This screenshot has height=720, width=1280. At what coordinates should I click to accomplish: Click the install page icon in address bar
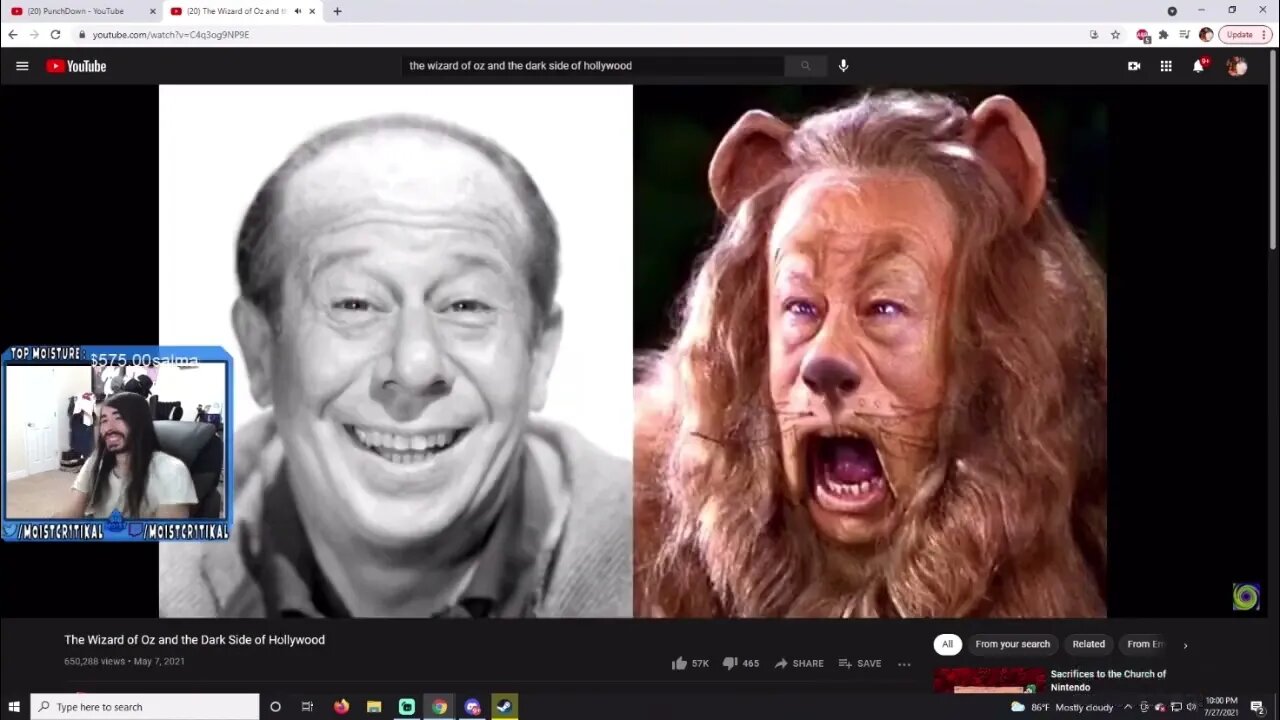(1094, 34)
